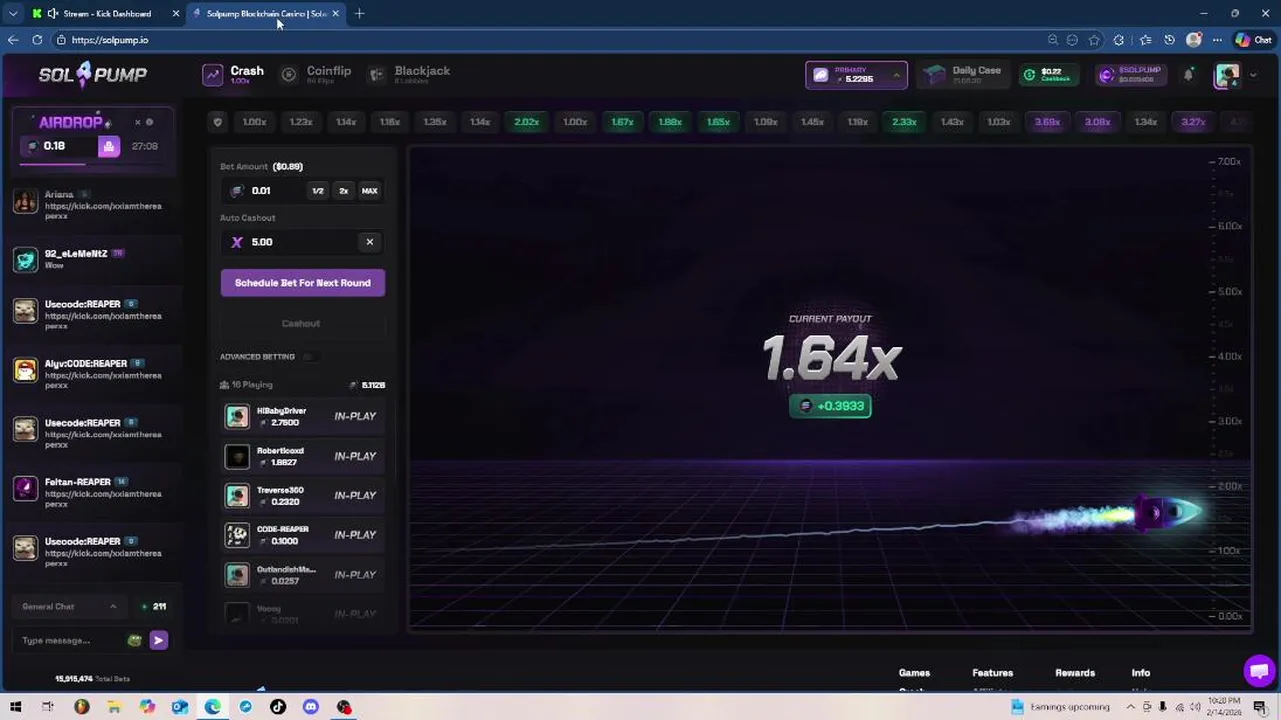The image size is (1281, 720).
Task: Click Schedule Bet For Next Round
Action: point(303,283)
